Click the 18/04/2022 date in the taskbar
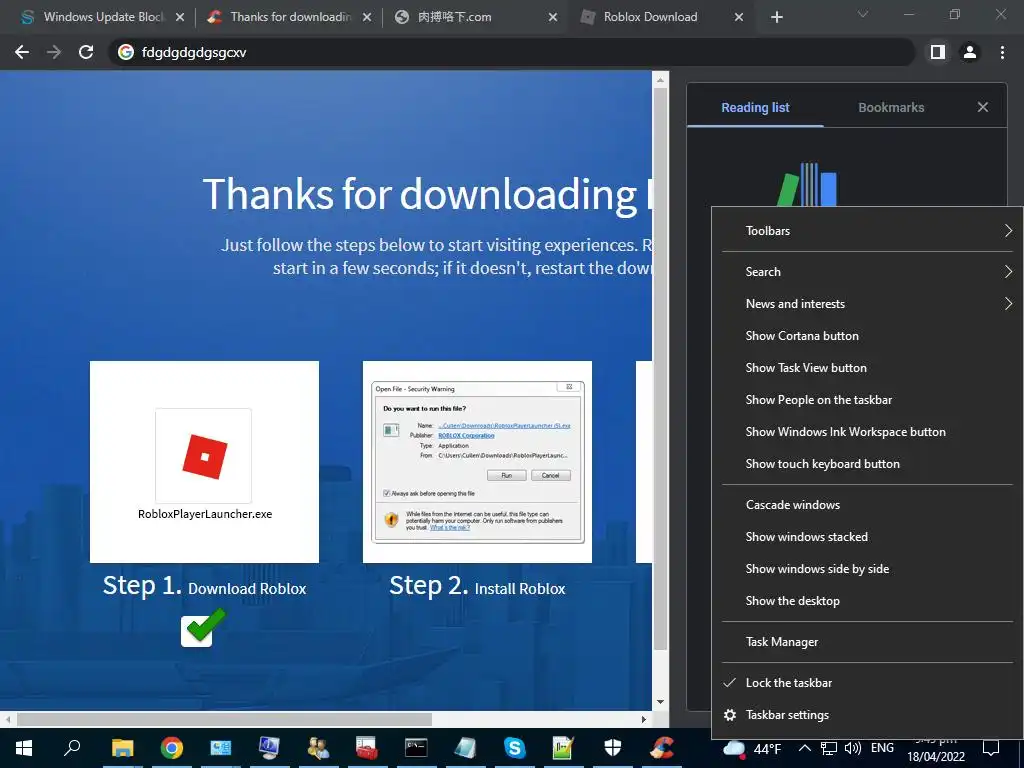1024x768 pixels. pos(935,757)
